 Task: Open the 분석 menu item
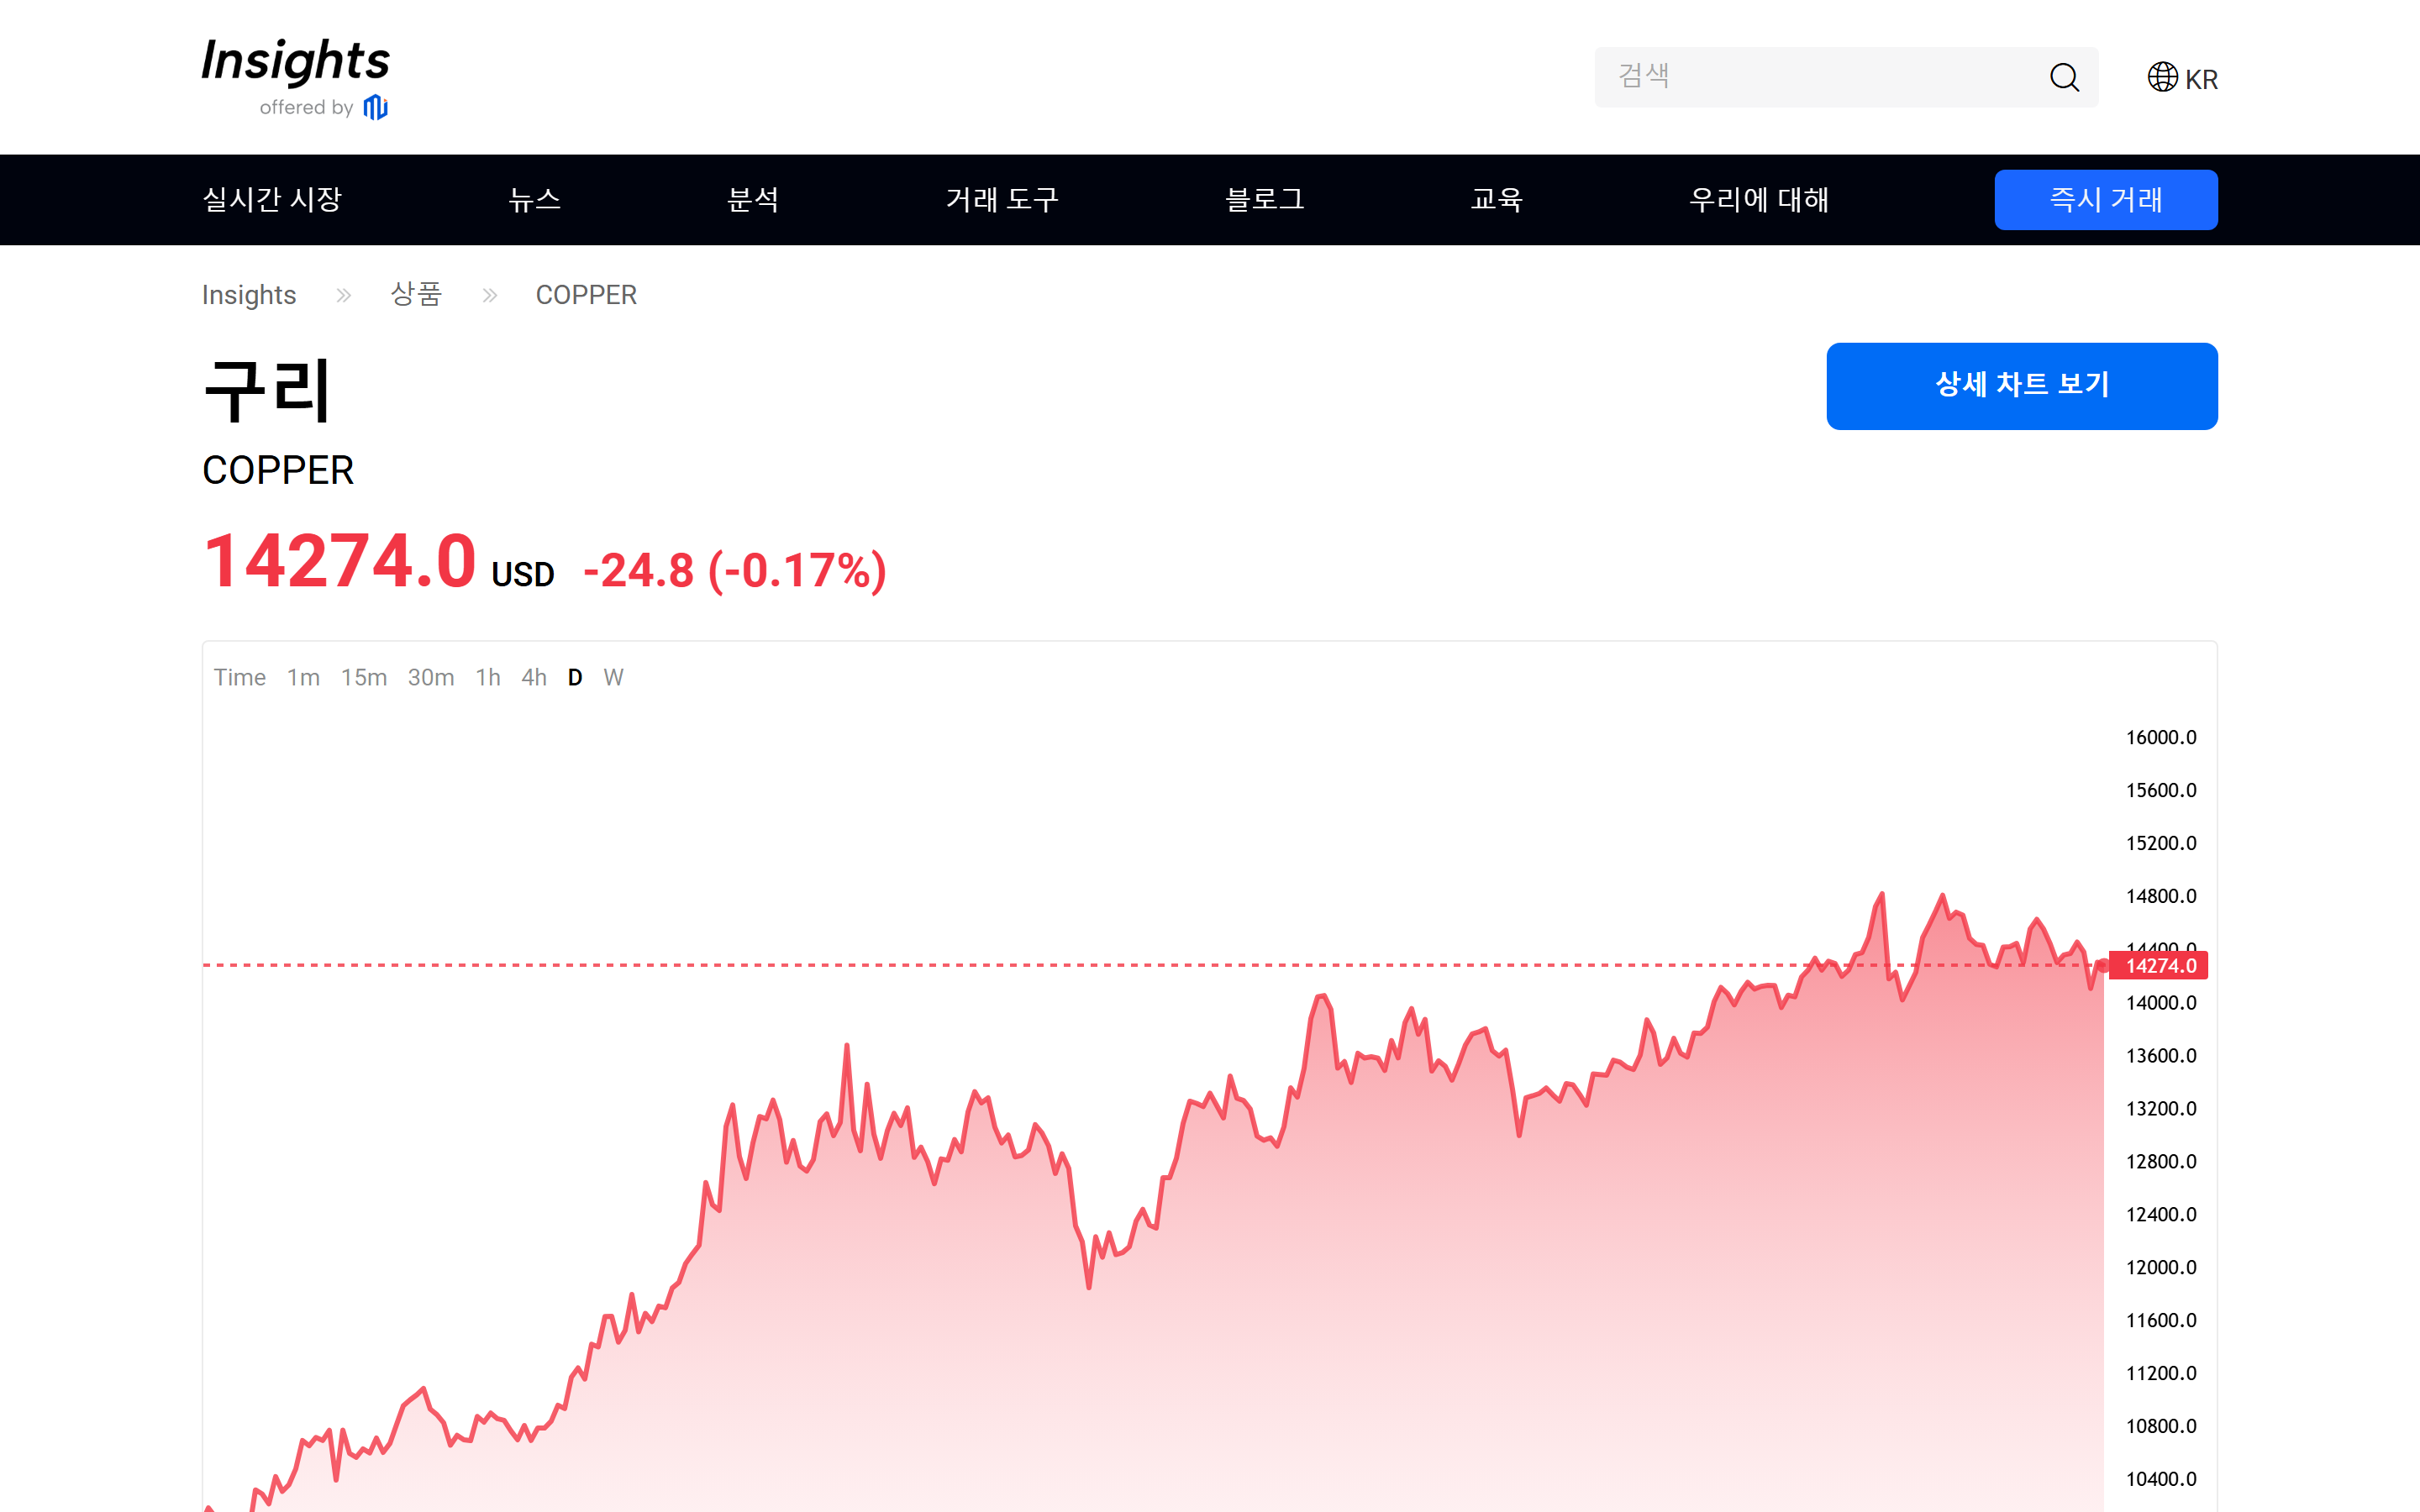753,200
